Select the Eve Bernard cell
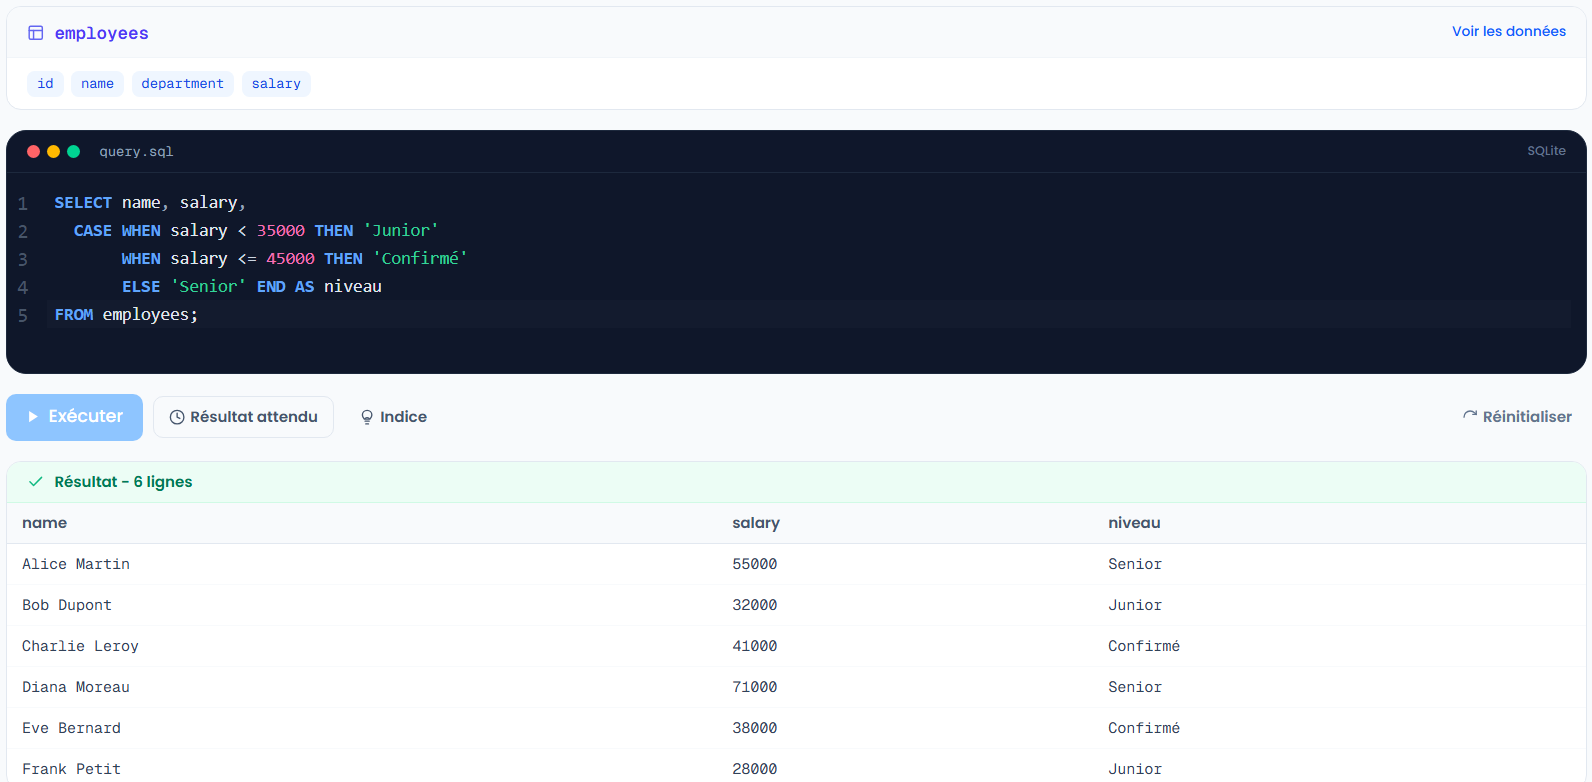 point(71,728)
